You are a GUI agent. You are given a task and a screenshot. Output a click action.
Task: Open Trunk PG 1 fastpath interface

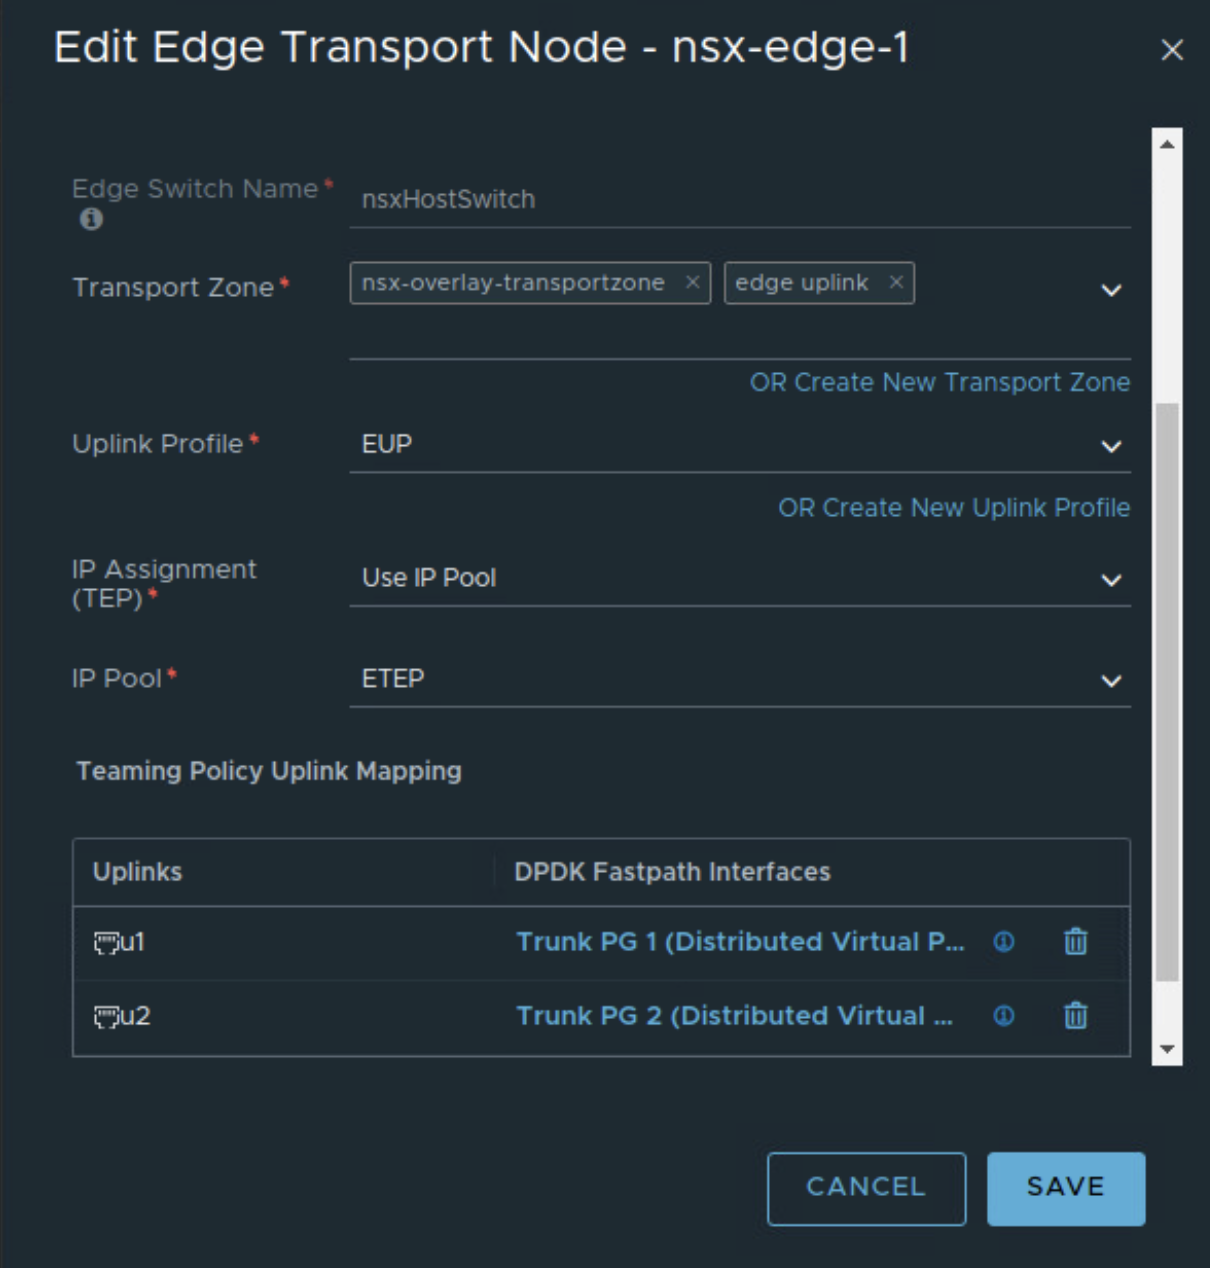tap(740, 942)
